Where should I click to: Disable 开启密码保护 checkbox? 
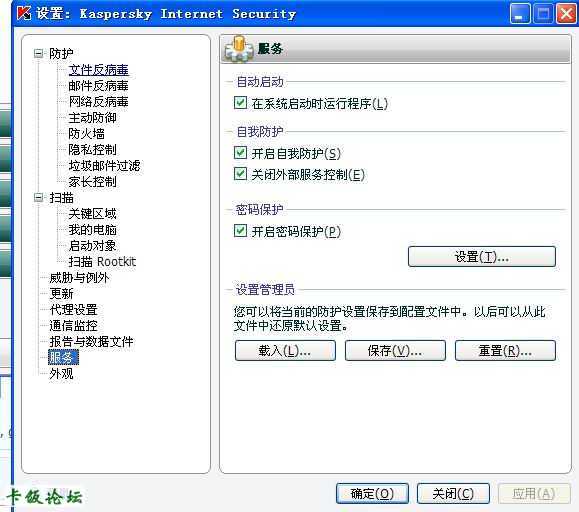[x=240, y=231]
